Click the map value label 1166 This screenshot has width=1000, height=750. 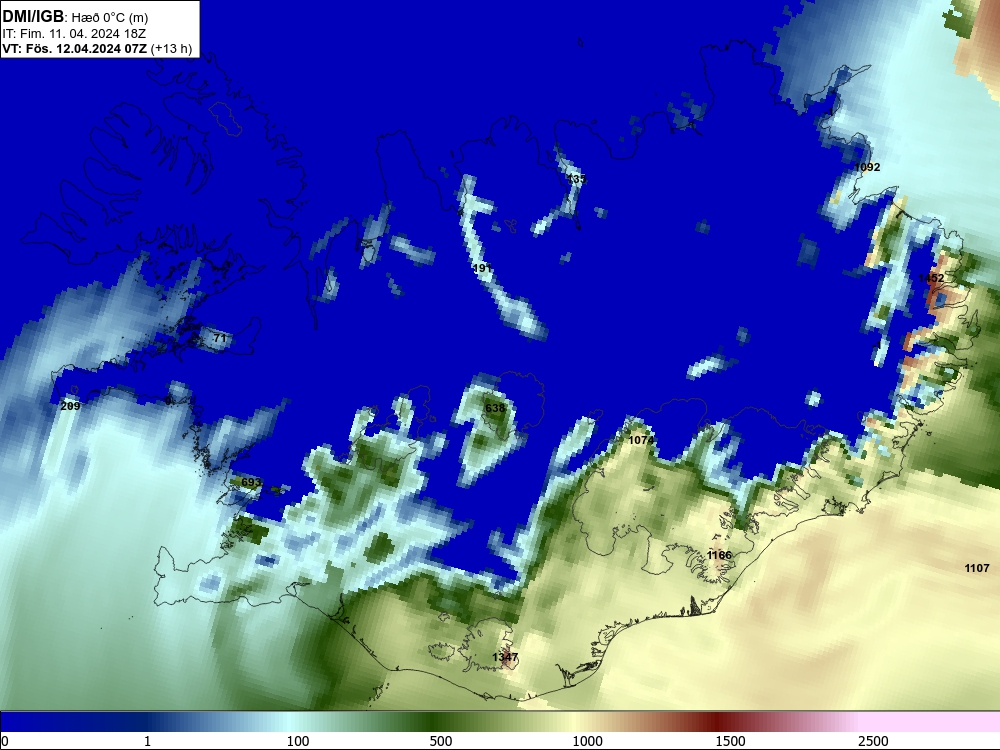click(x=719, y=555)
